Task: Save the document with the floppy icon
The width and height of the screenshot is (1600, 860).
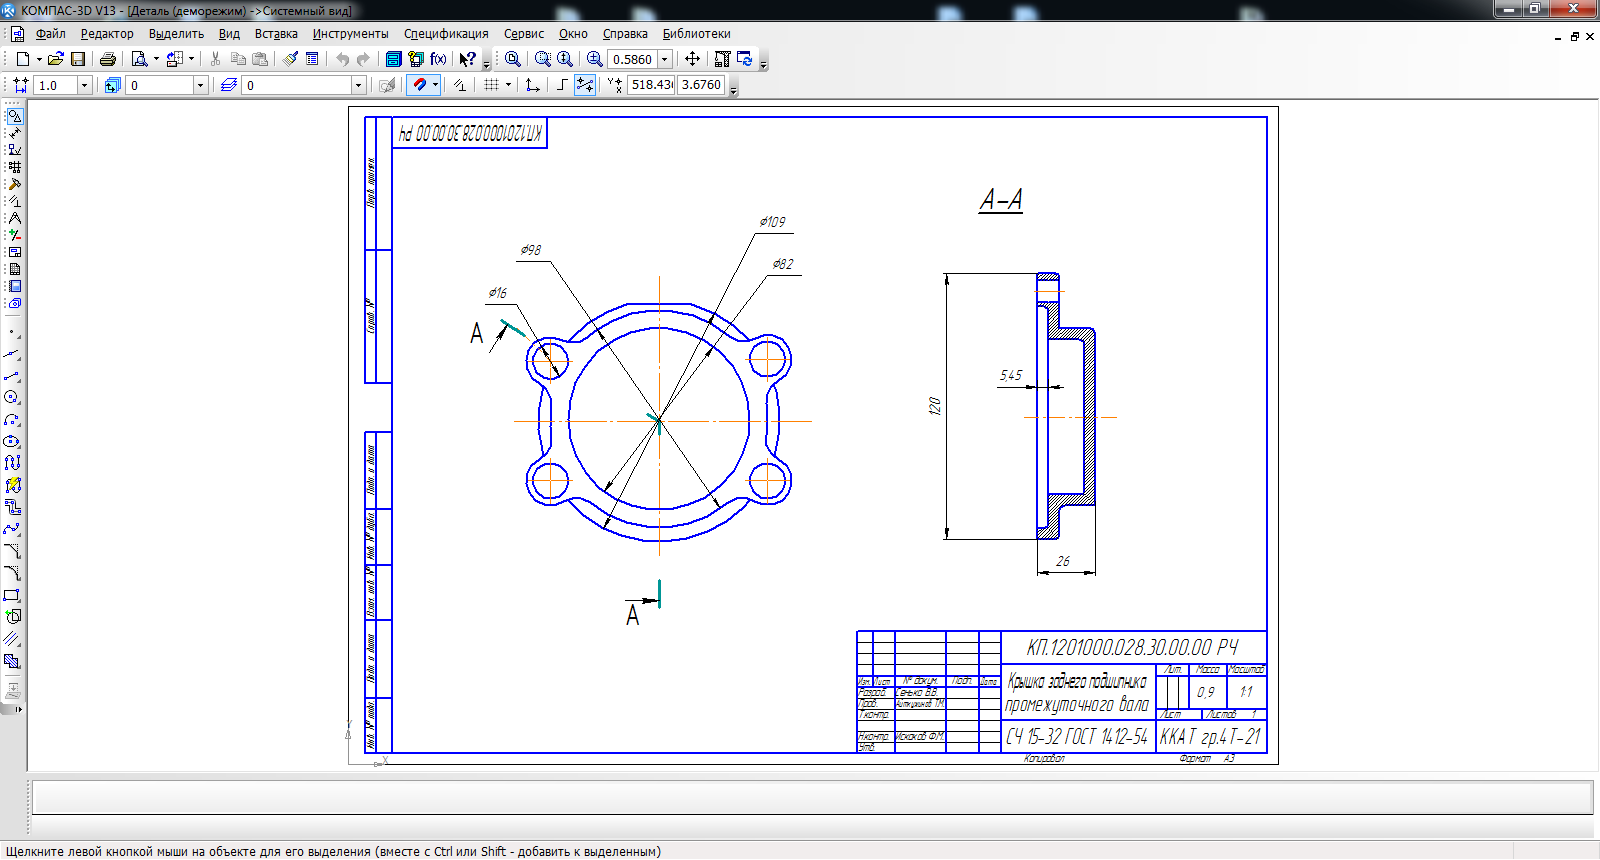Action: (78, 59)
